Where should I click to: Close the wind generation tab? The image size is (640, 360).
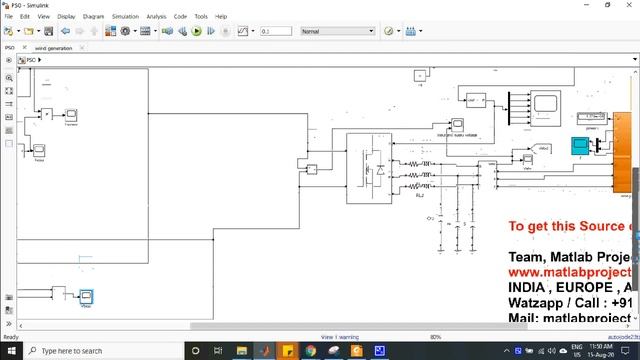82,48
